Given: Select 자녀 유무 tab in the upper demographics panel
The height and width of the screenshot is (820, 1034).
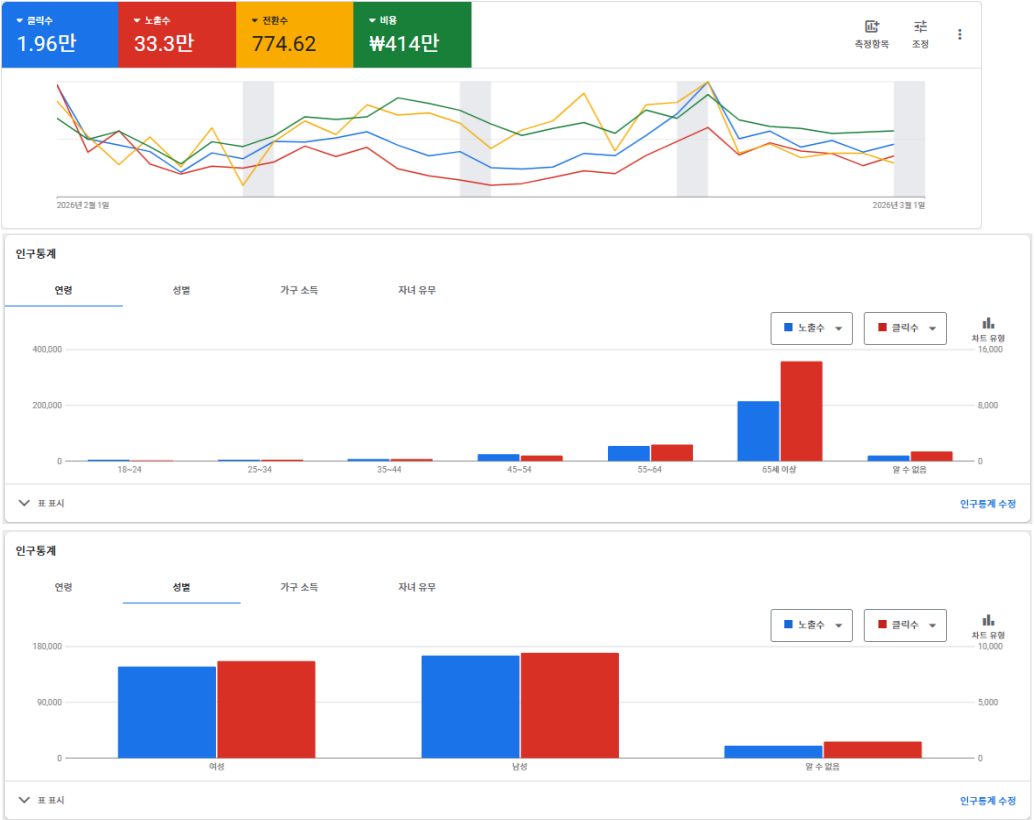Looking at the screenshot, I should 416,290.
